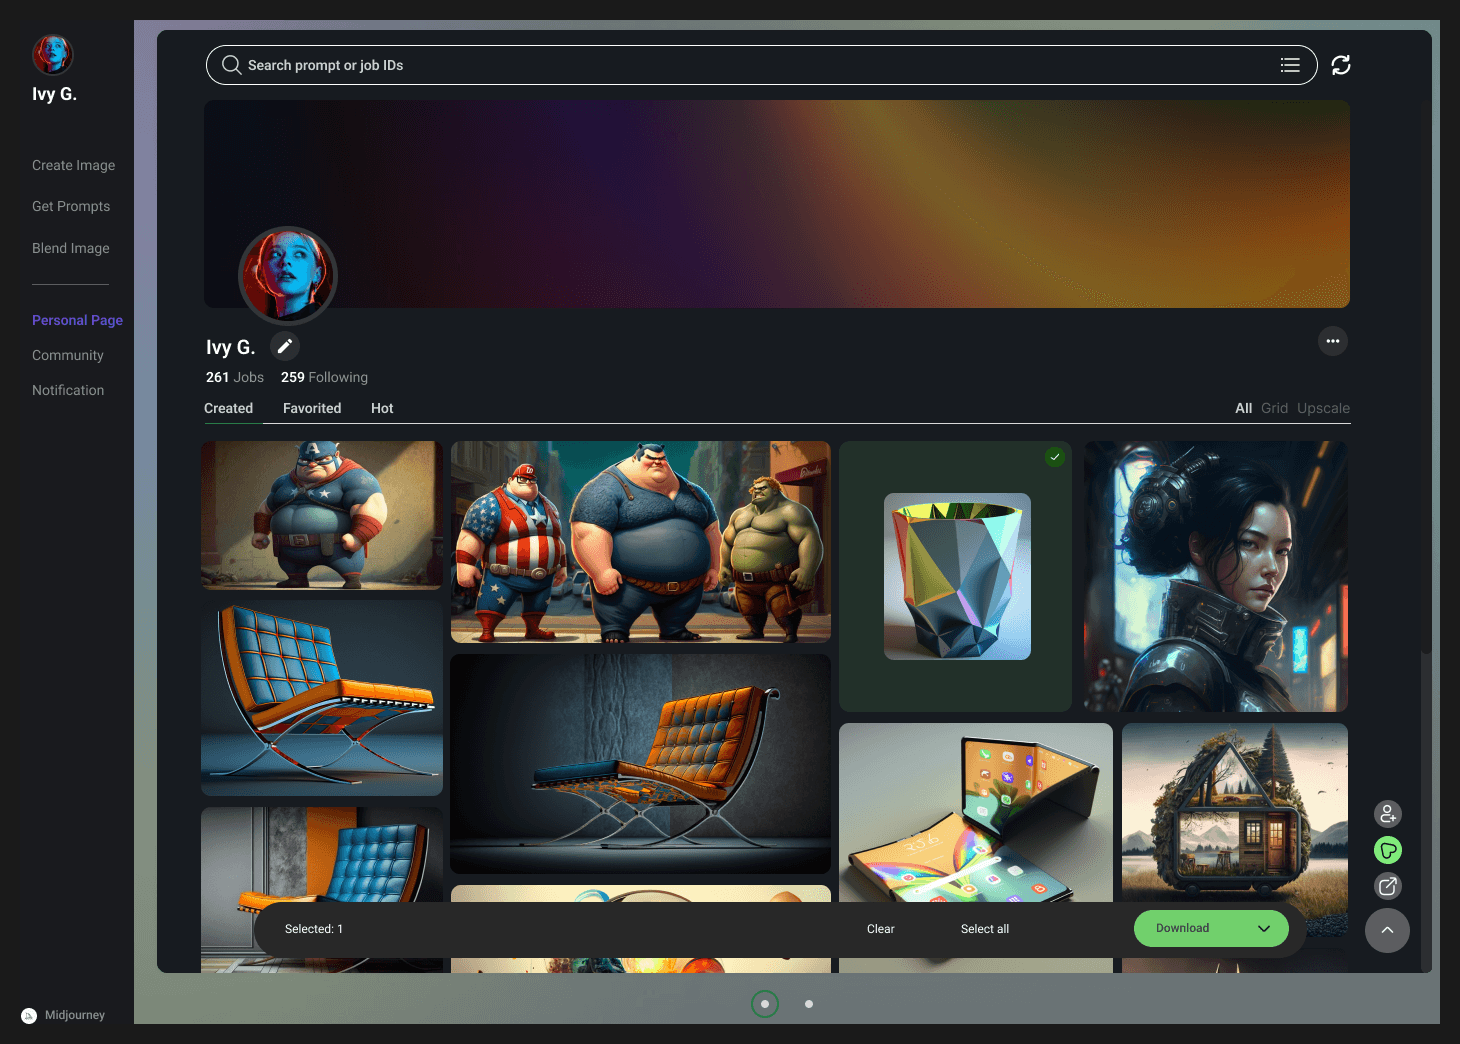
Task: Uncheck the selected geometric vase image
Action: coord(1055,457)
